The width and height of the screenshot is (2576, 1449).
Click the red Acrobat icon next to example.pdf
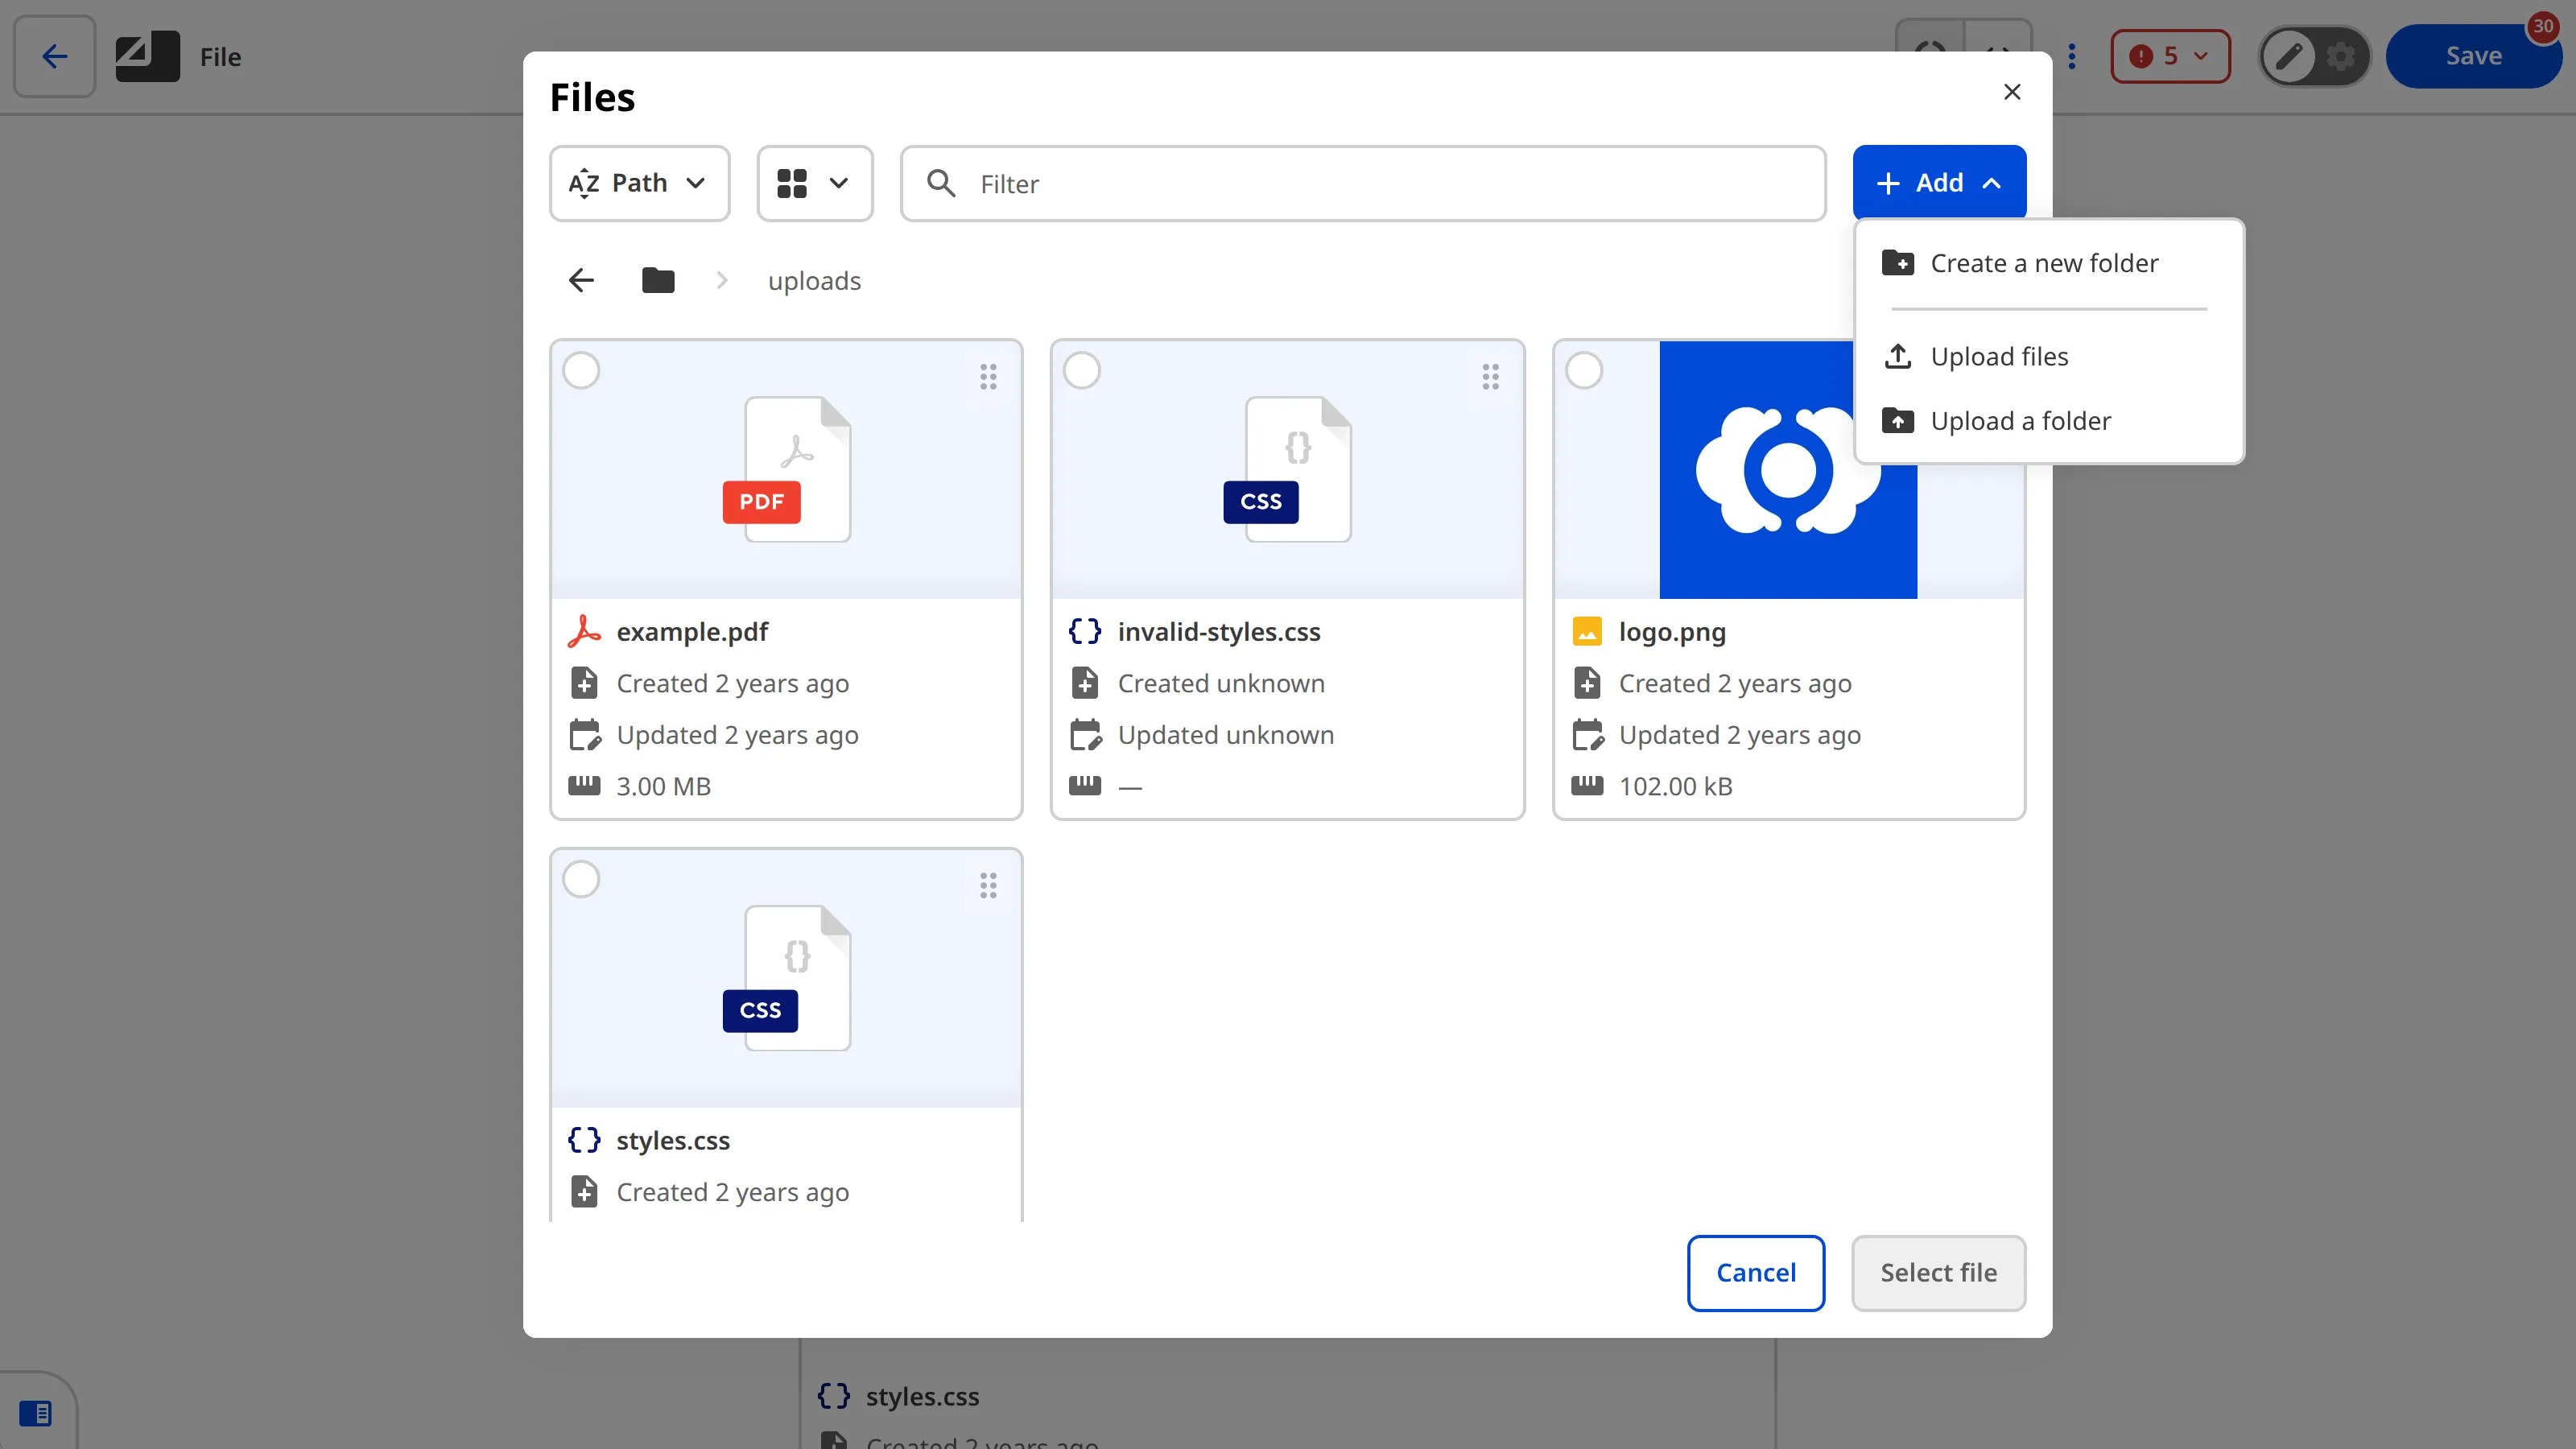(584, 632)
